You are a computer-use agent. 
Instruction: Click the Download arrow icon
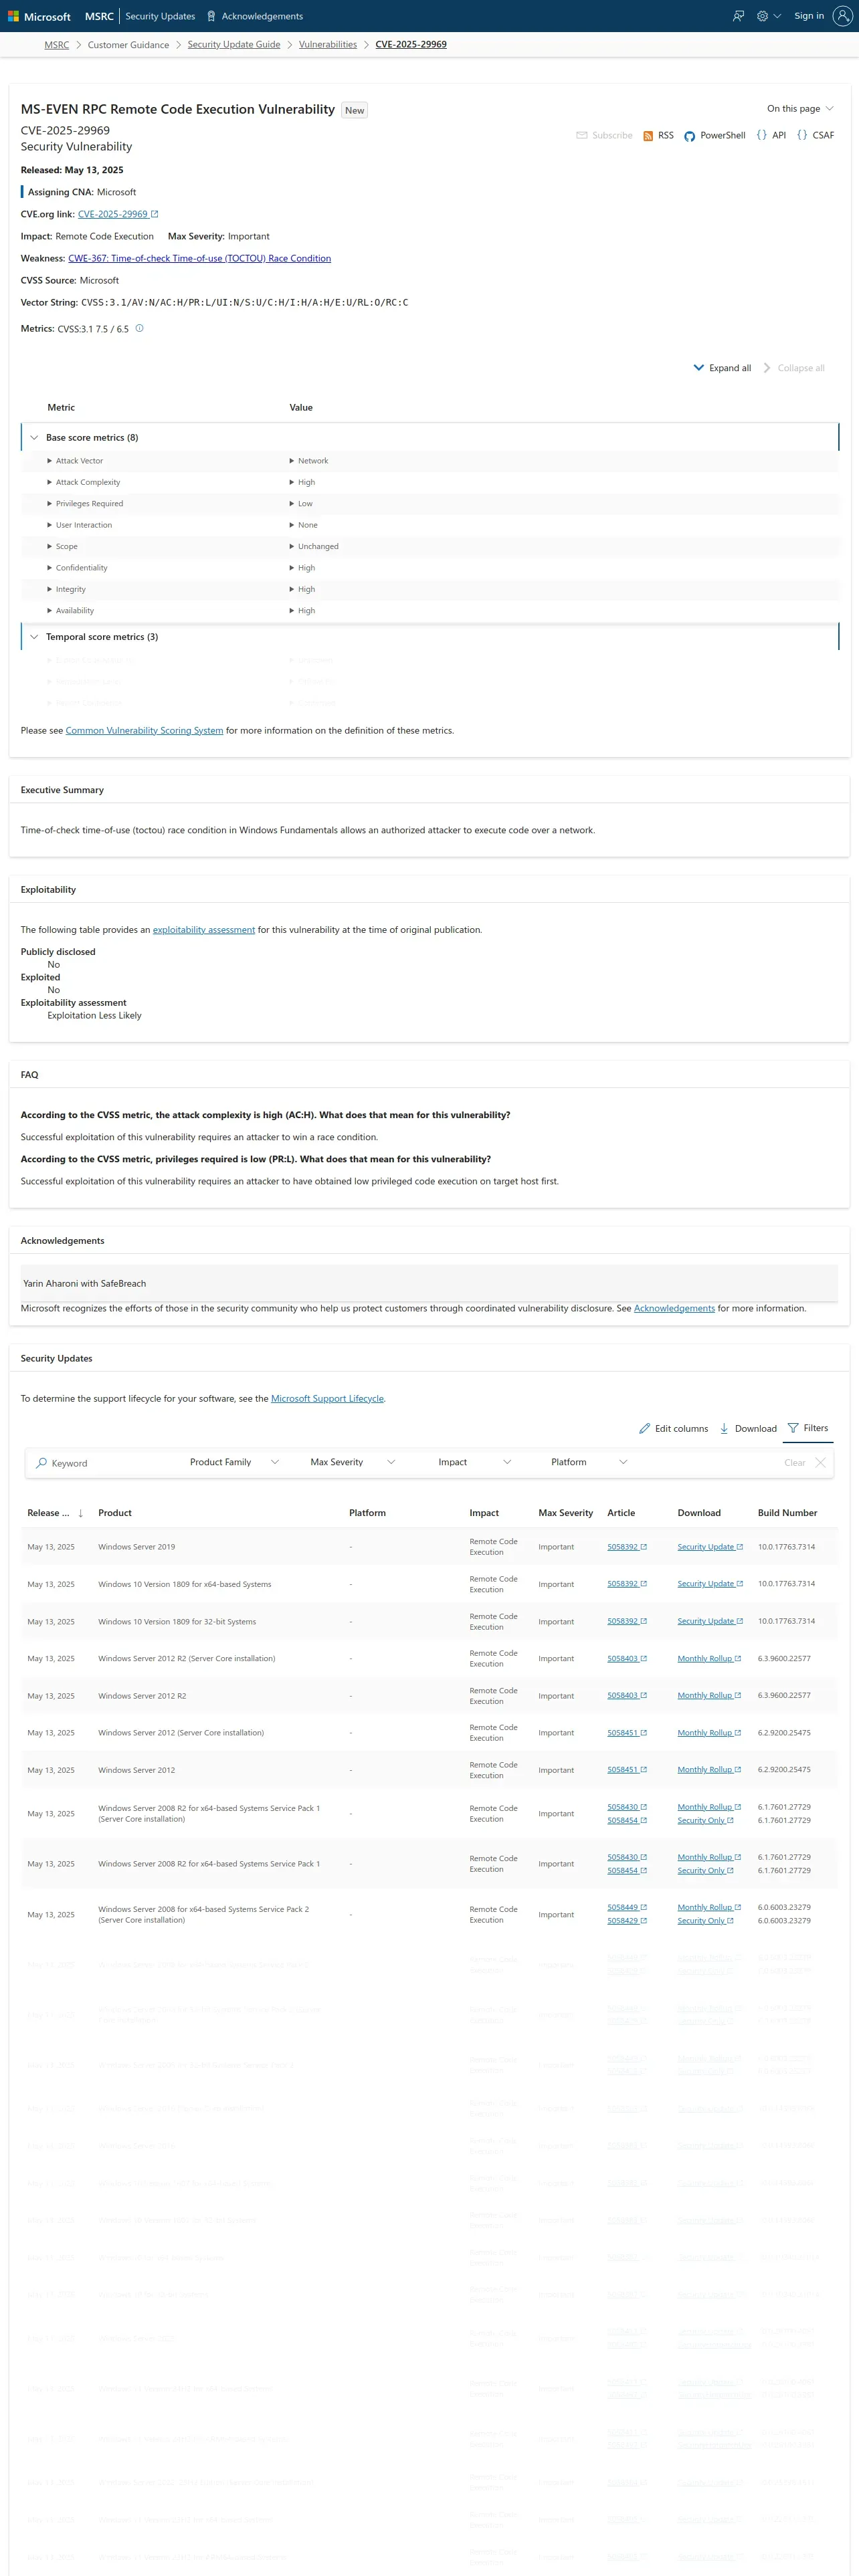(x=724, y=1428)
